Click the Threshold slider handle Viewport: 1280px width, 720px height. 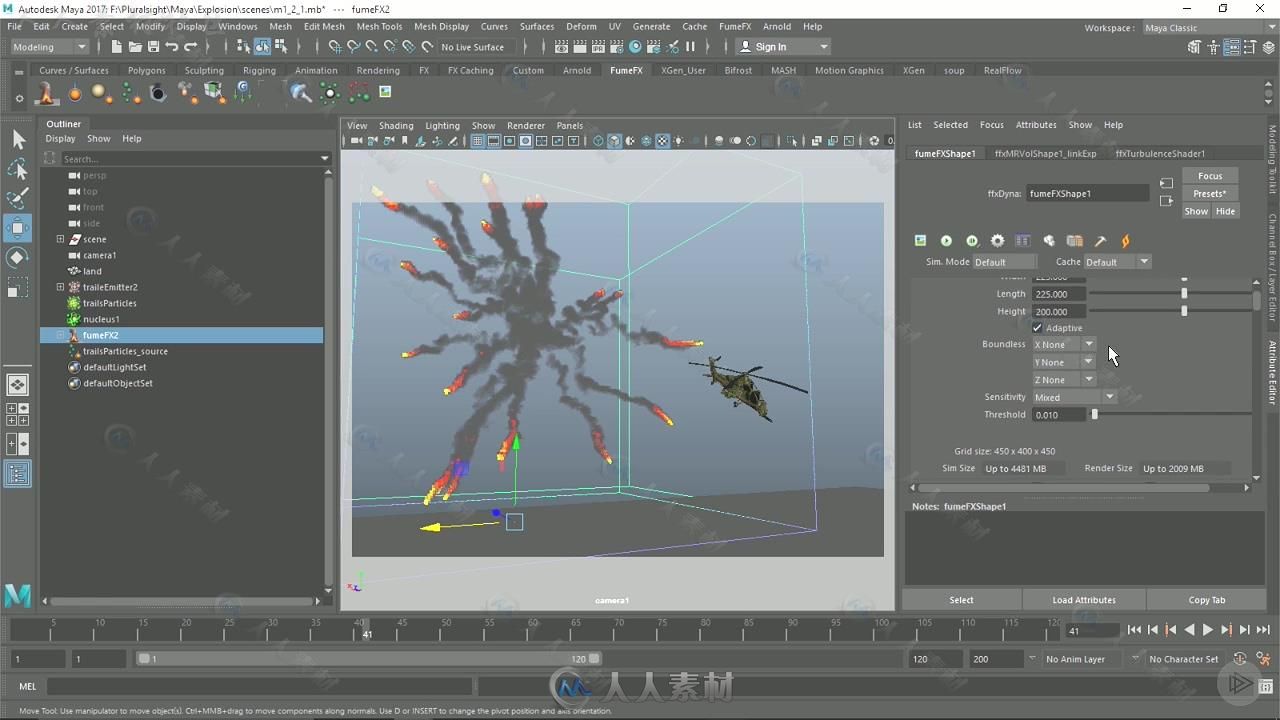click(1094, 415)
